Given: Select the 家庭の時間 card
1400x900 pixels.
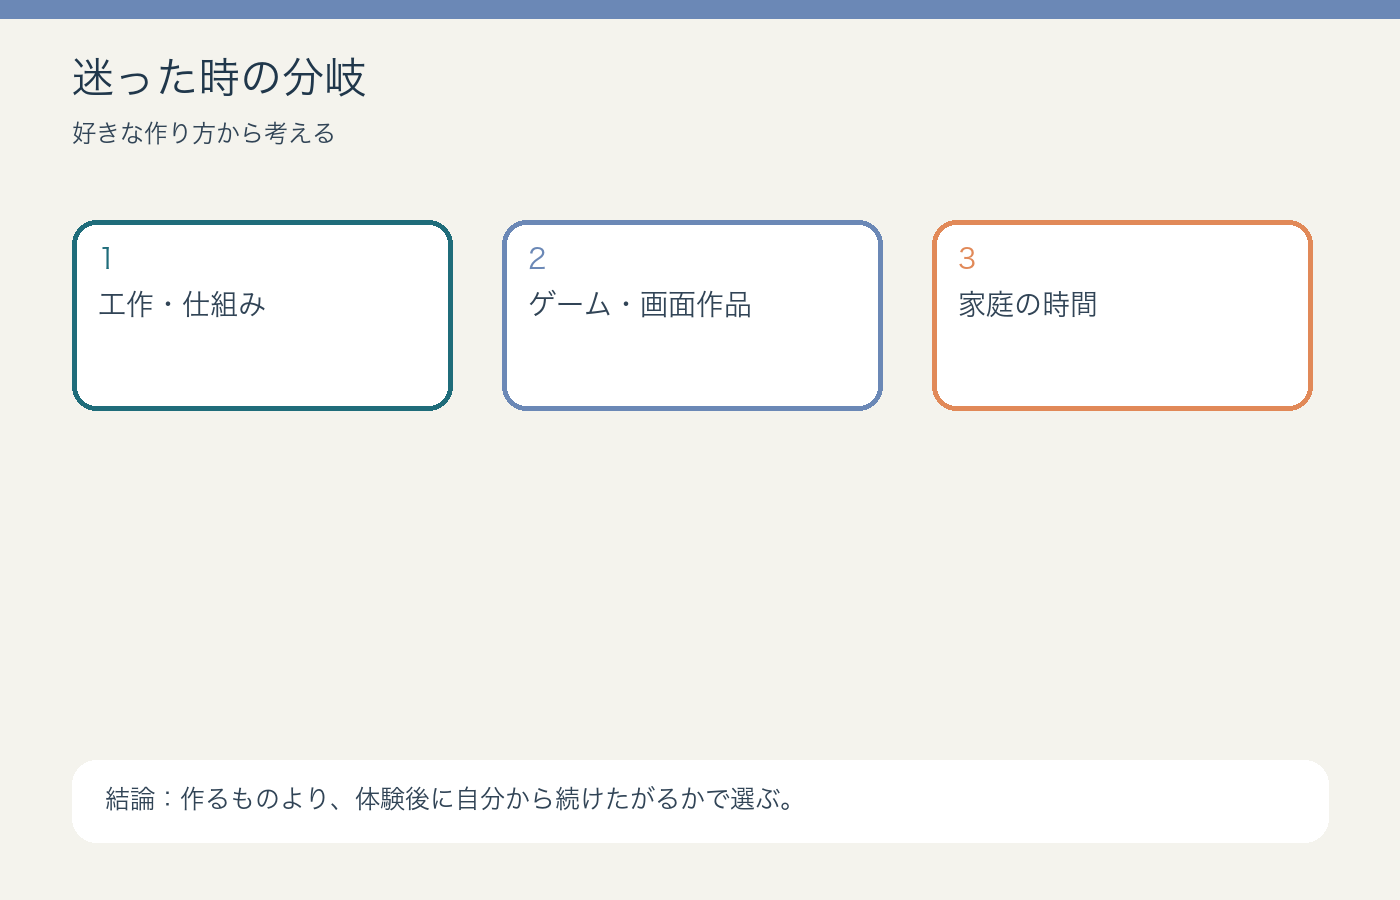Looking at the screenshot, I should tap(1122, 315).
